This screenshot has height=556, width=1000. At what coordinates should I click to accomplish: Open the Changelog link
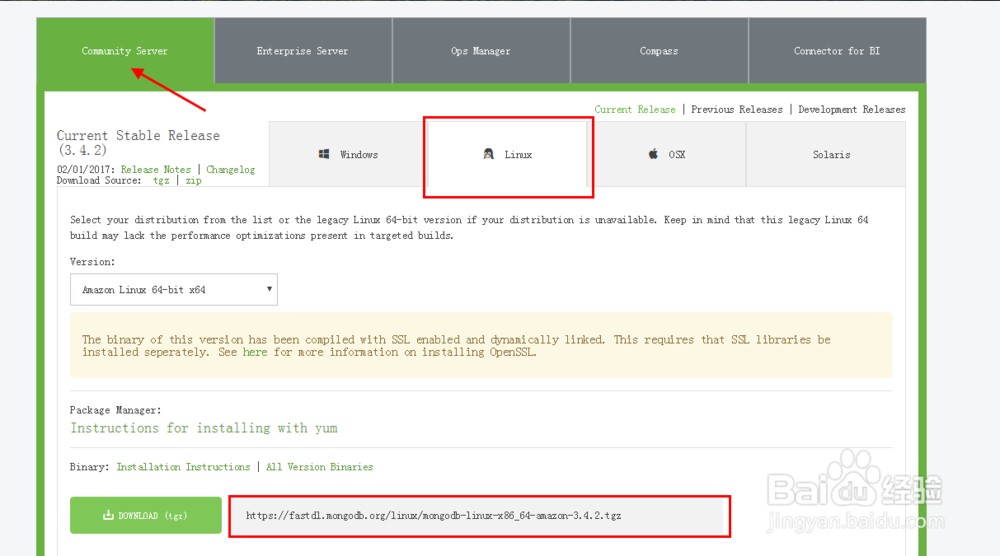click(230, 170)
